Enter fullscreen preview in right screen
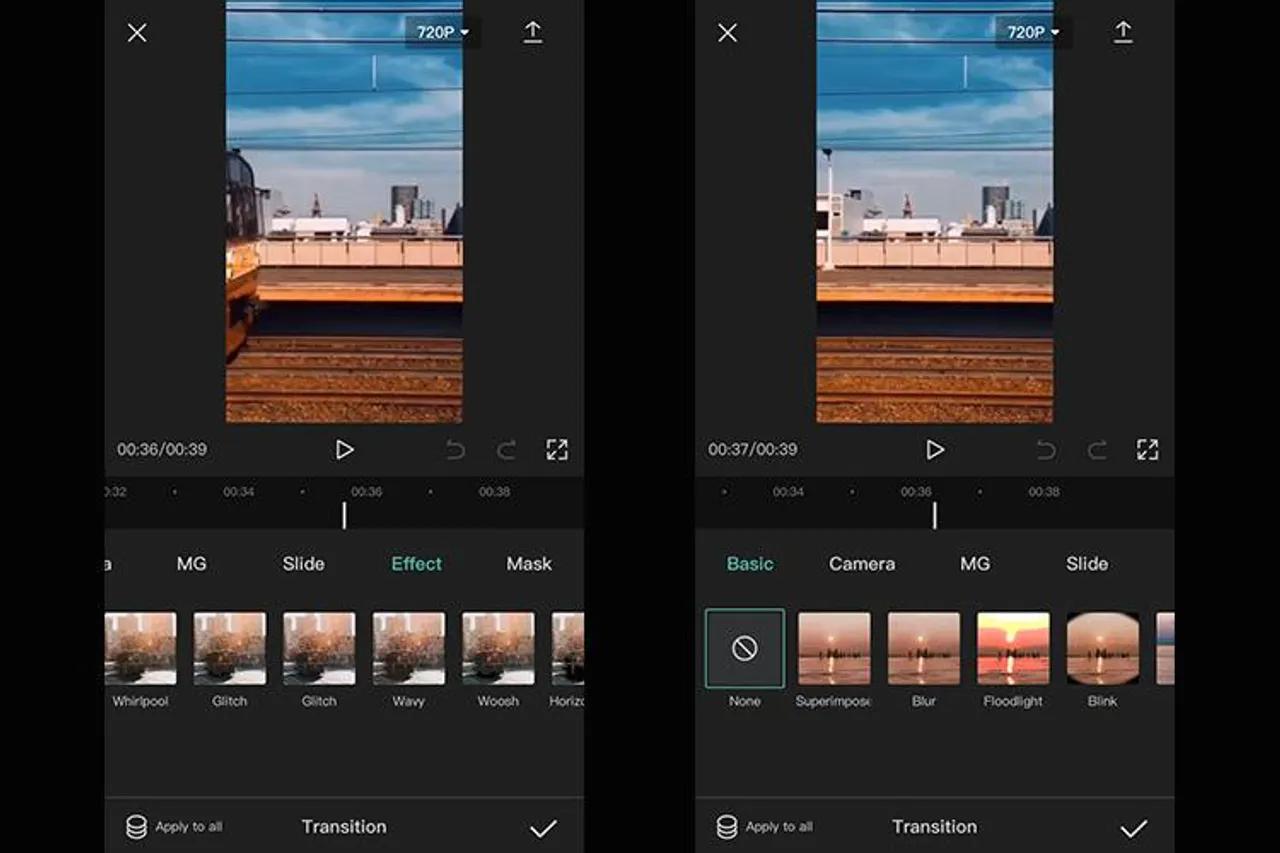Image resolution: width=1280 pixels, height=853 pixels. pyautogui.click(x=1147, y=450)
